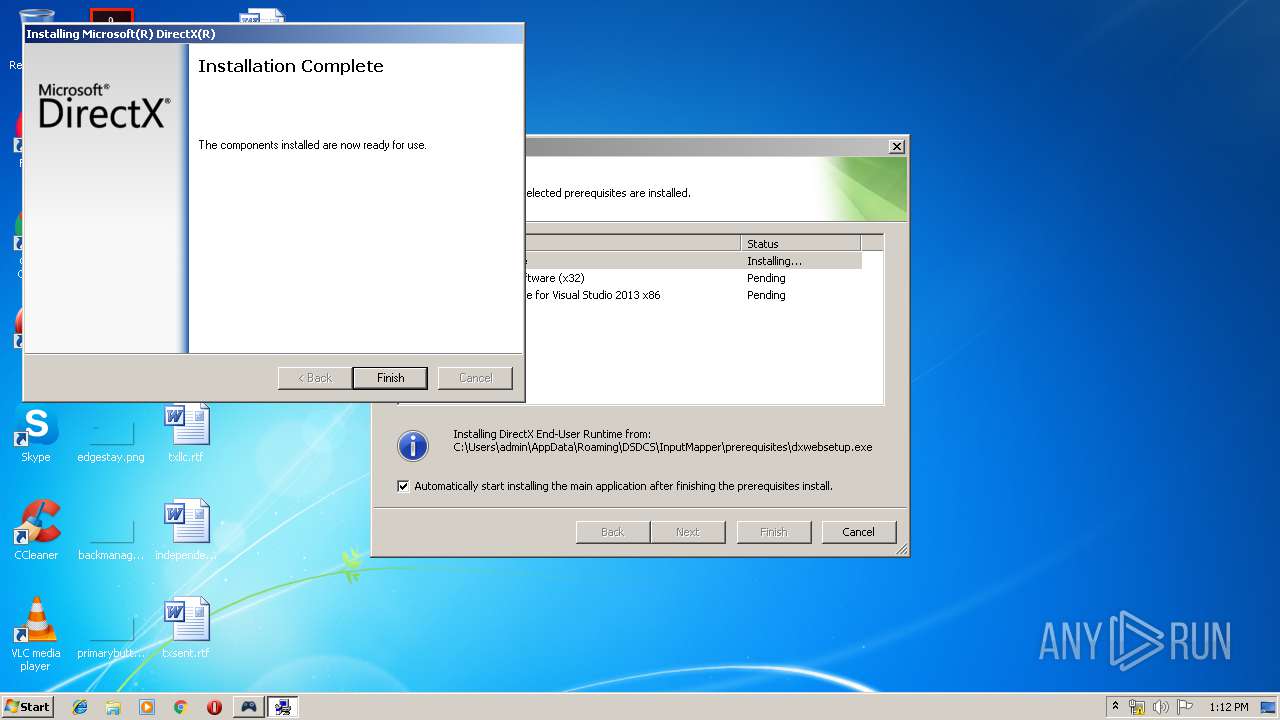Open the Windows Start menu
Viewport: 1280px width, 720px height.
[27, 706]
